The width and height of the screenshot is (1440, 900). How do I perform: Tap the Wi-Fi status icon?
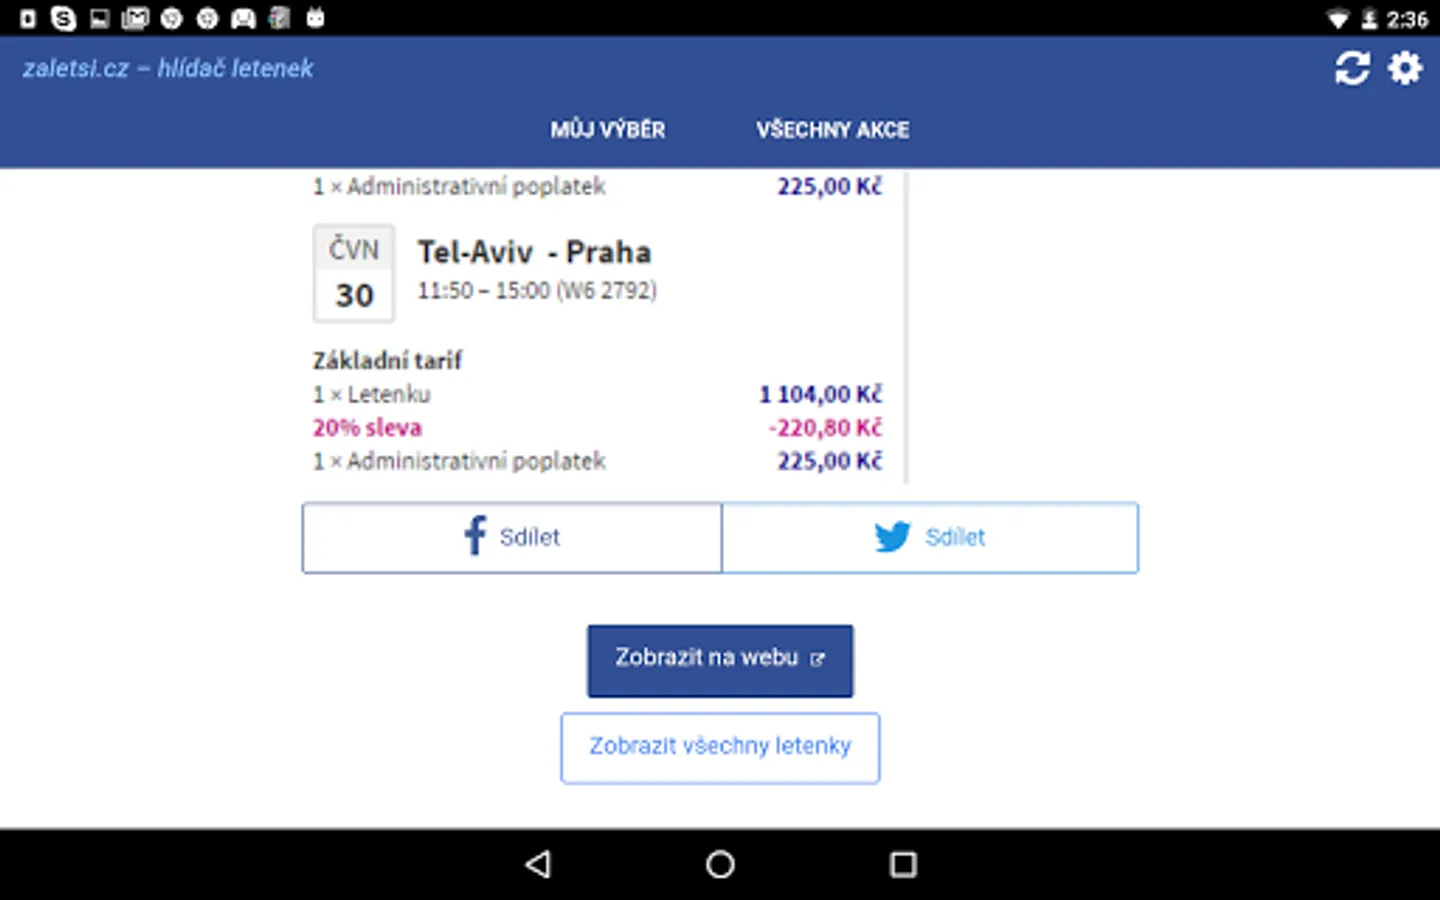coord(1337,19)
